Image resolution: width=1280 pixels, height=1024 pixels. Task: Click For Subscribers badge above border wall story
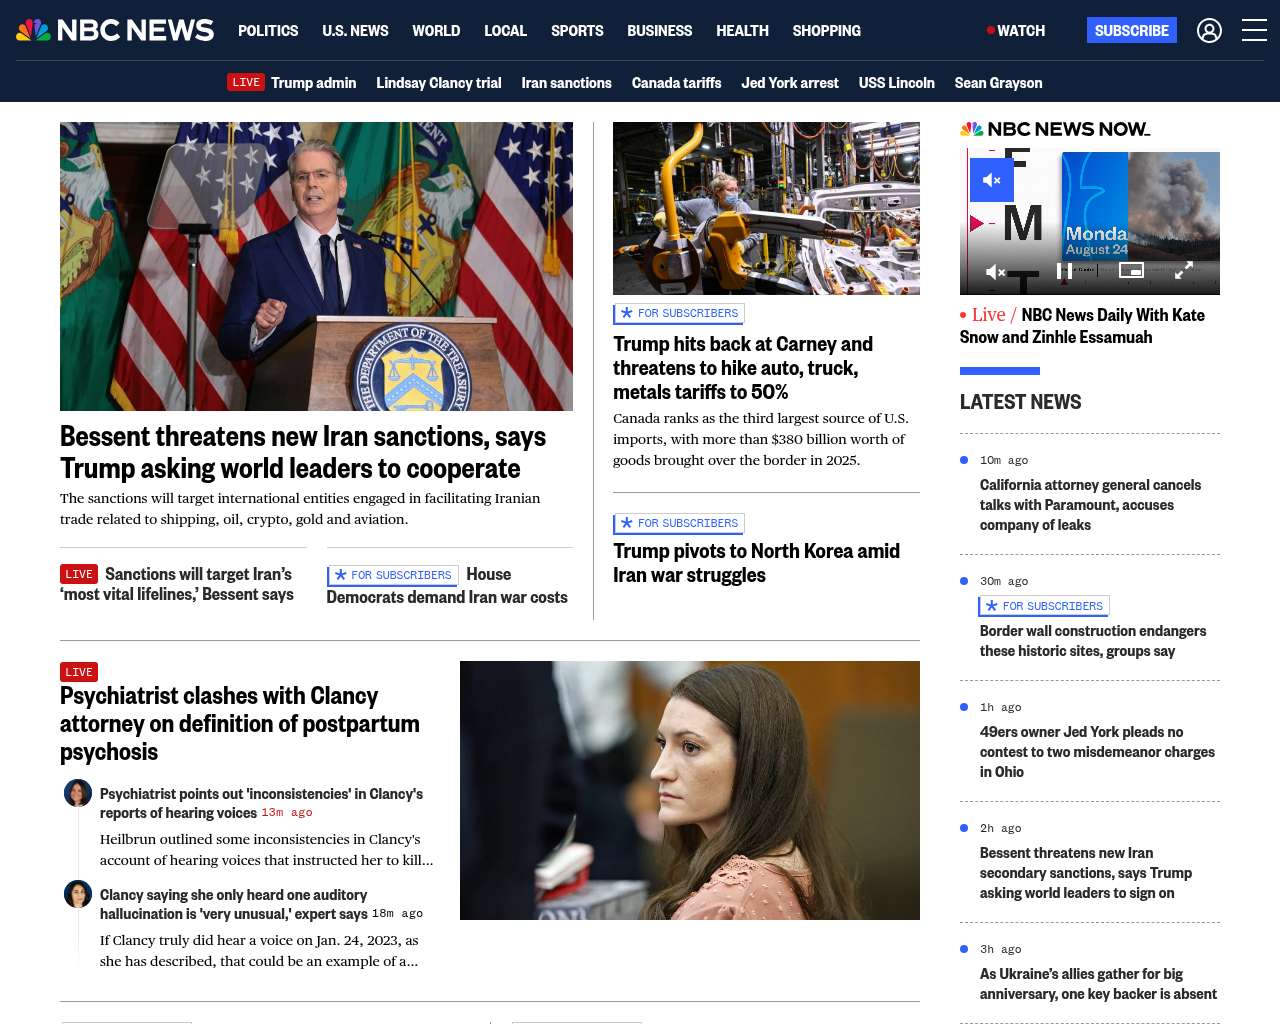pos(1044,606)
